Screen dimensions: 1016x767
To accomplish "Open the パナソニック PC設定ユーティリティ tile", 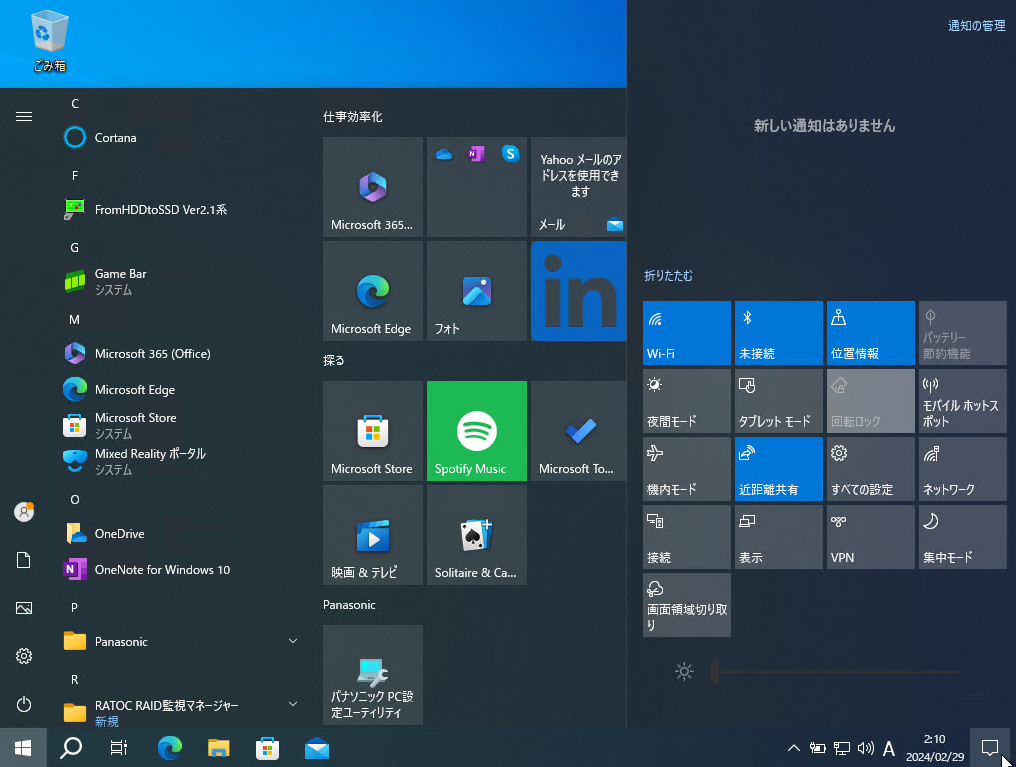I will (x=373, y=675).
